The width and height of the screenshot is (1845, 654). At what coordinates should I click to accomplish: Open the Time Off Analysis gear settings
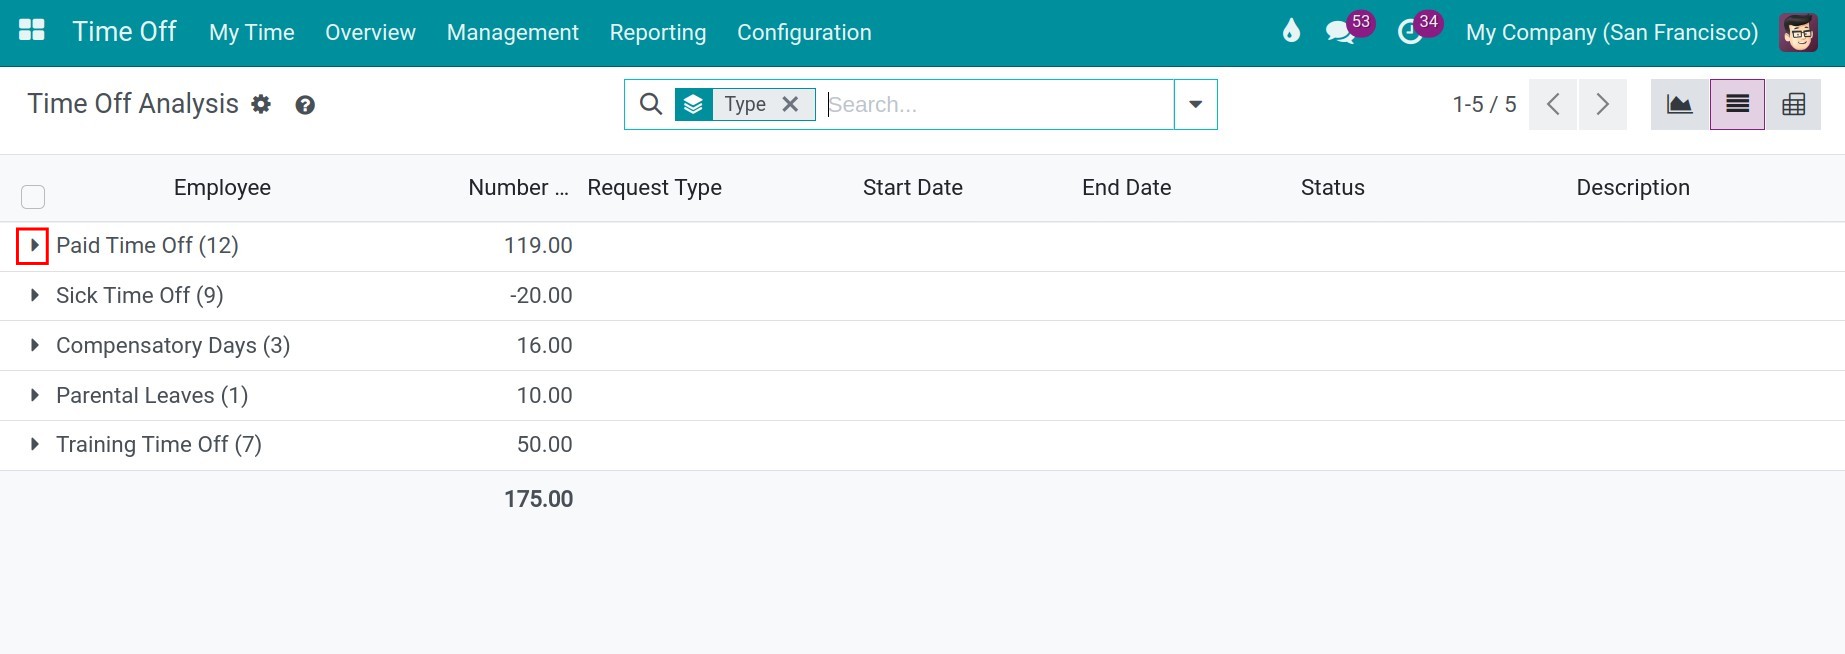click(261, 104)
